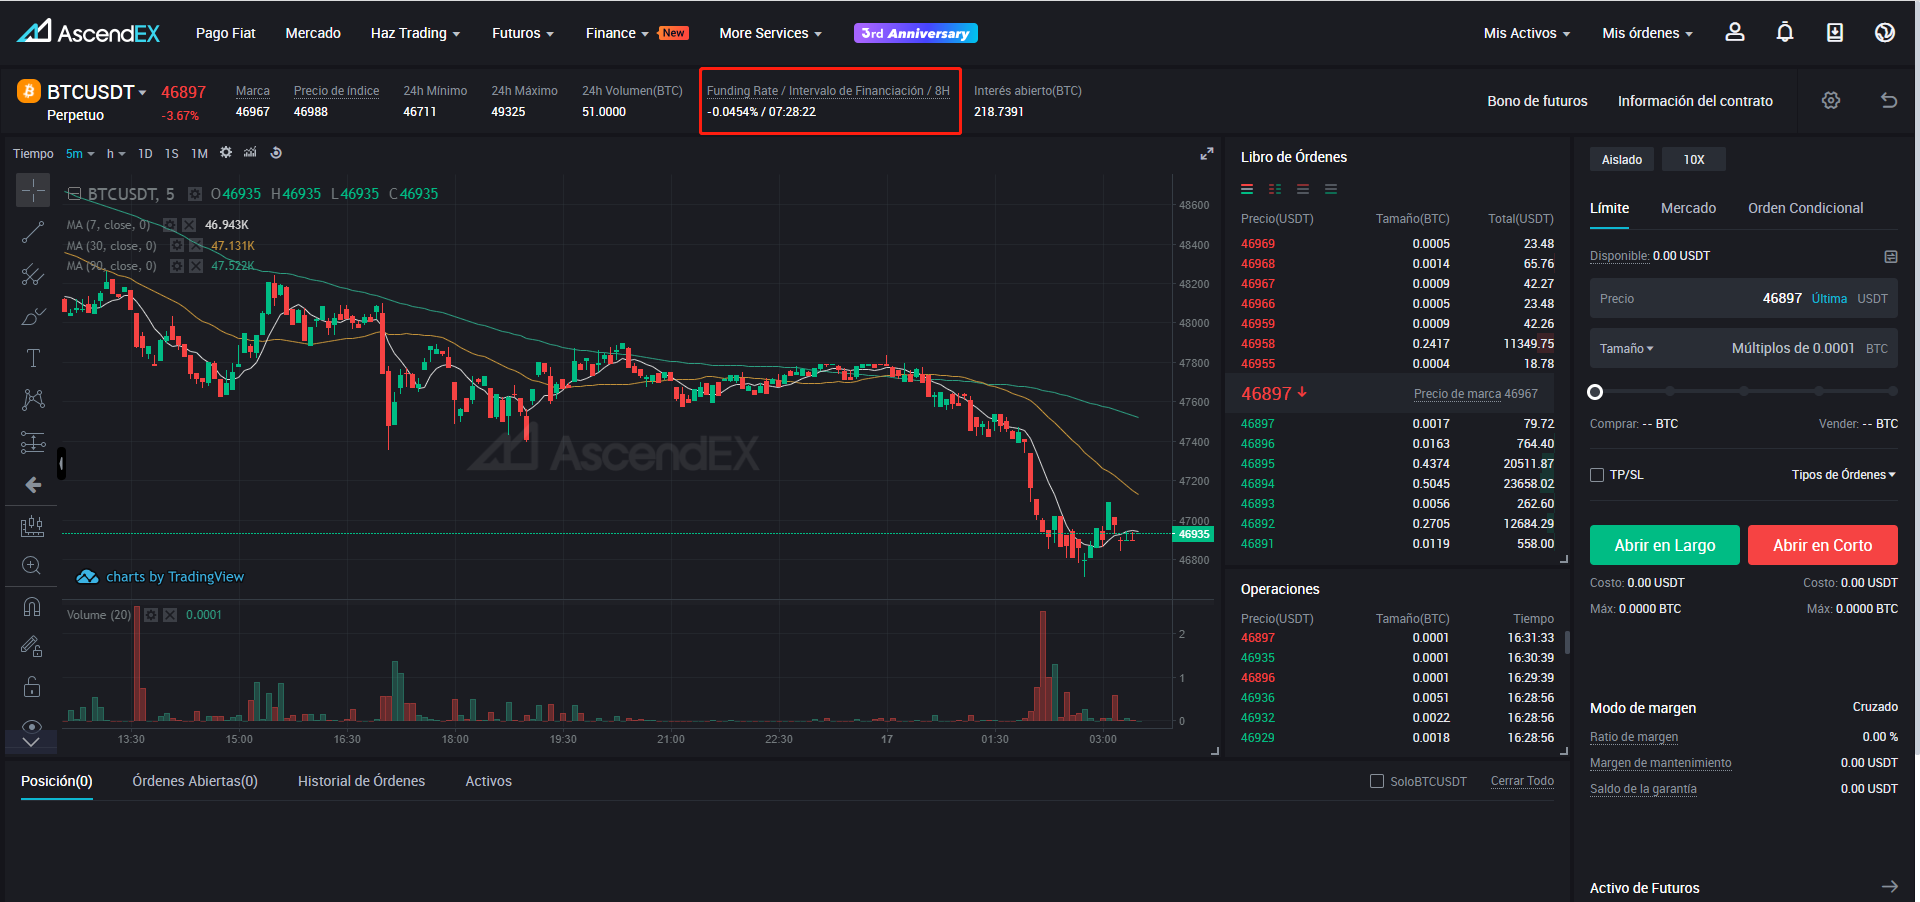The height and width of the screenshot is (902, 1920).
Task: Open the 5m timeframe dropdown
Action: click(80, 154)
